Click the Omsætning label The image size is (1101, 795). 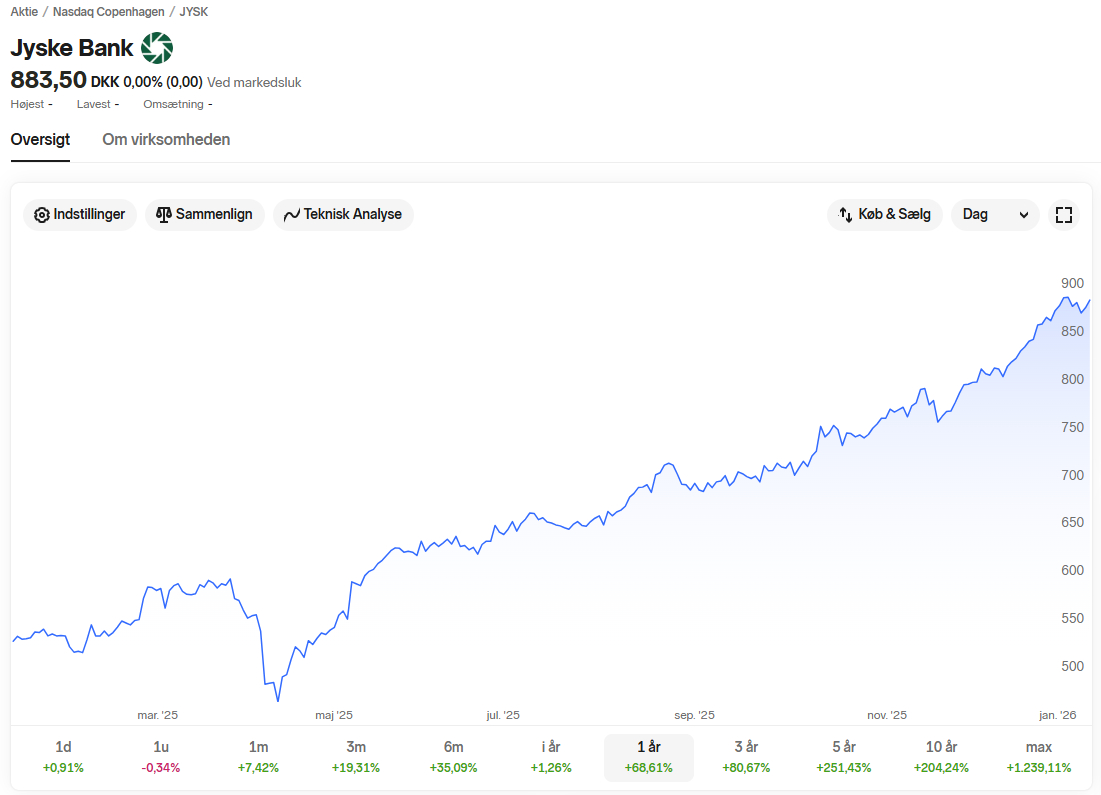(173, 104)
